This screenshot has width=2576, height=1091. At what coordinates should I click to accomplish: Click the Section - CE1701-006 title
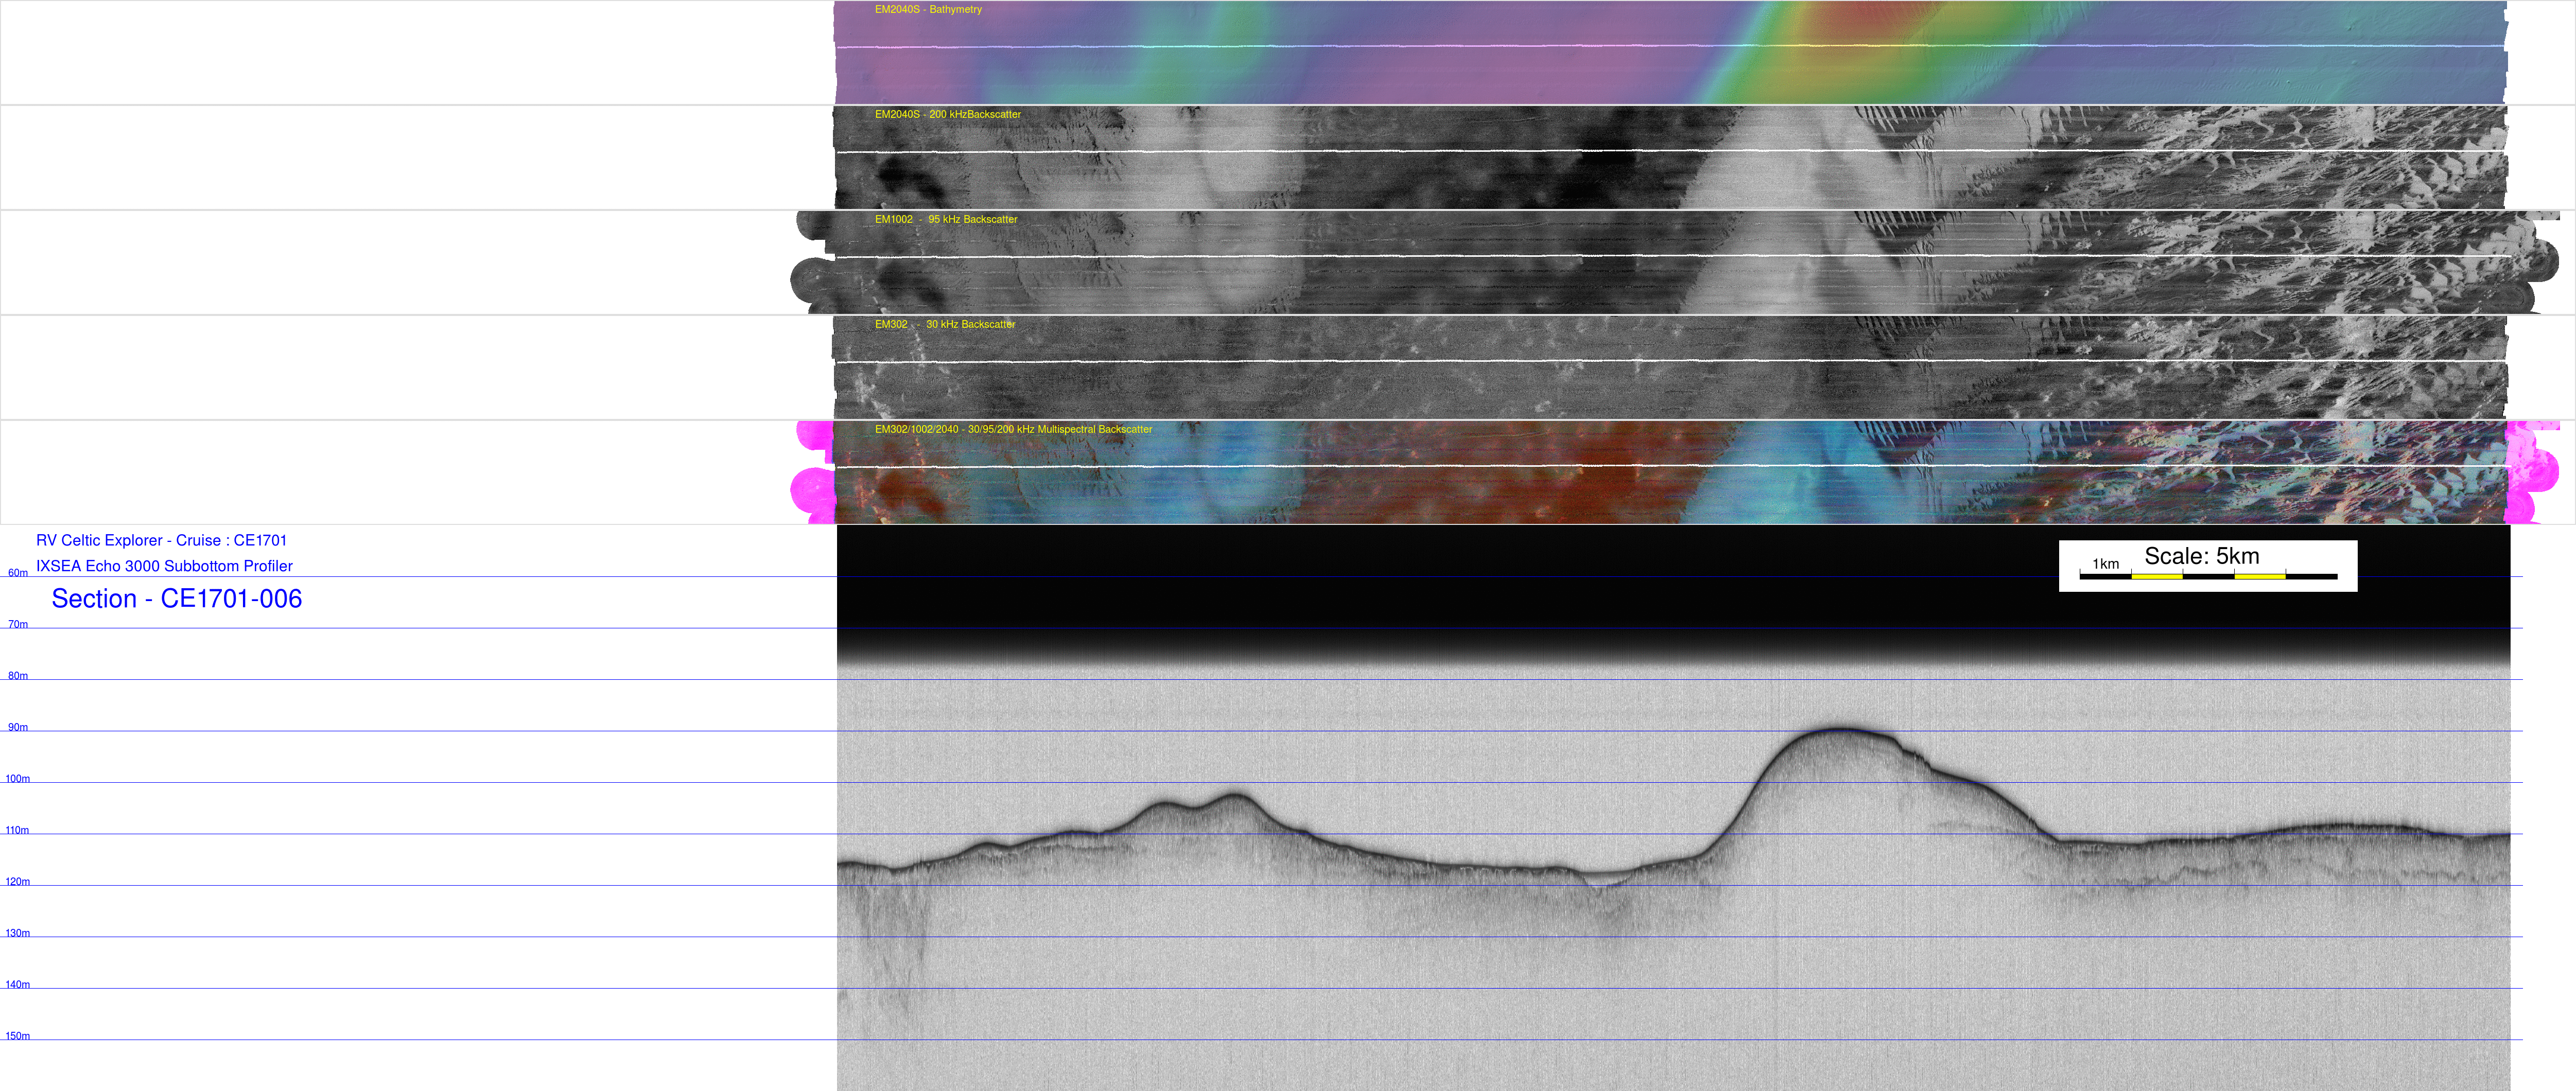(x=176, y=599)
